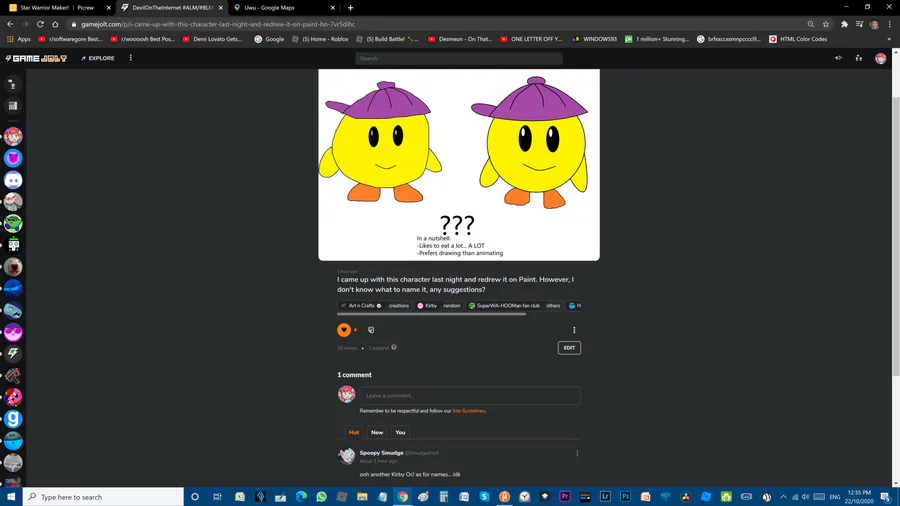This screenshot has height=506, width=900.
Task: Open the Windows Start menu
Action: click(11, 497)
